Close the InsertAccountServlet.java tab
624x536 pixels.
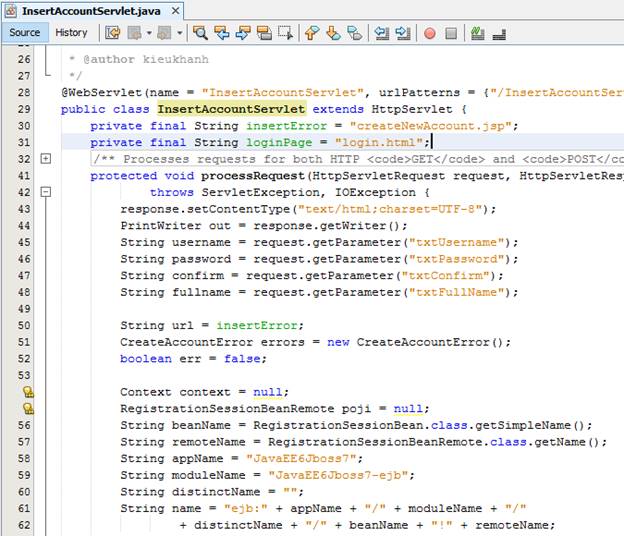[x=175, y=11]
